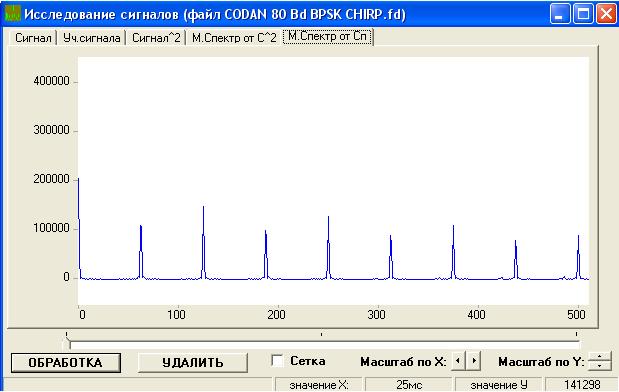Open the М.Спектр от С^2 tab
Screen dimensions: 619x392
pyautogui.click(x=234, y=38)
